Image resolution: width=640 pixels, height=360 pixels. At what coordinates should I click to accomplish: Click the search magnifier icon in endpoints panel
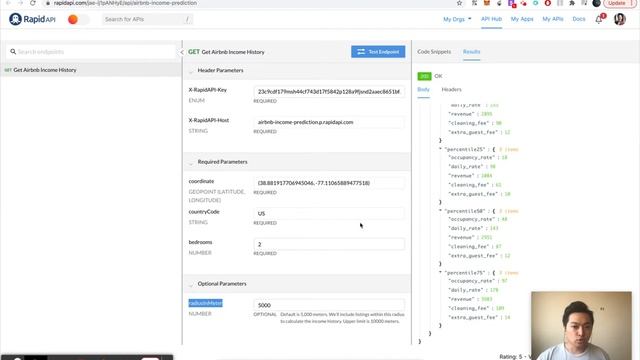[13, 52]
